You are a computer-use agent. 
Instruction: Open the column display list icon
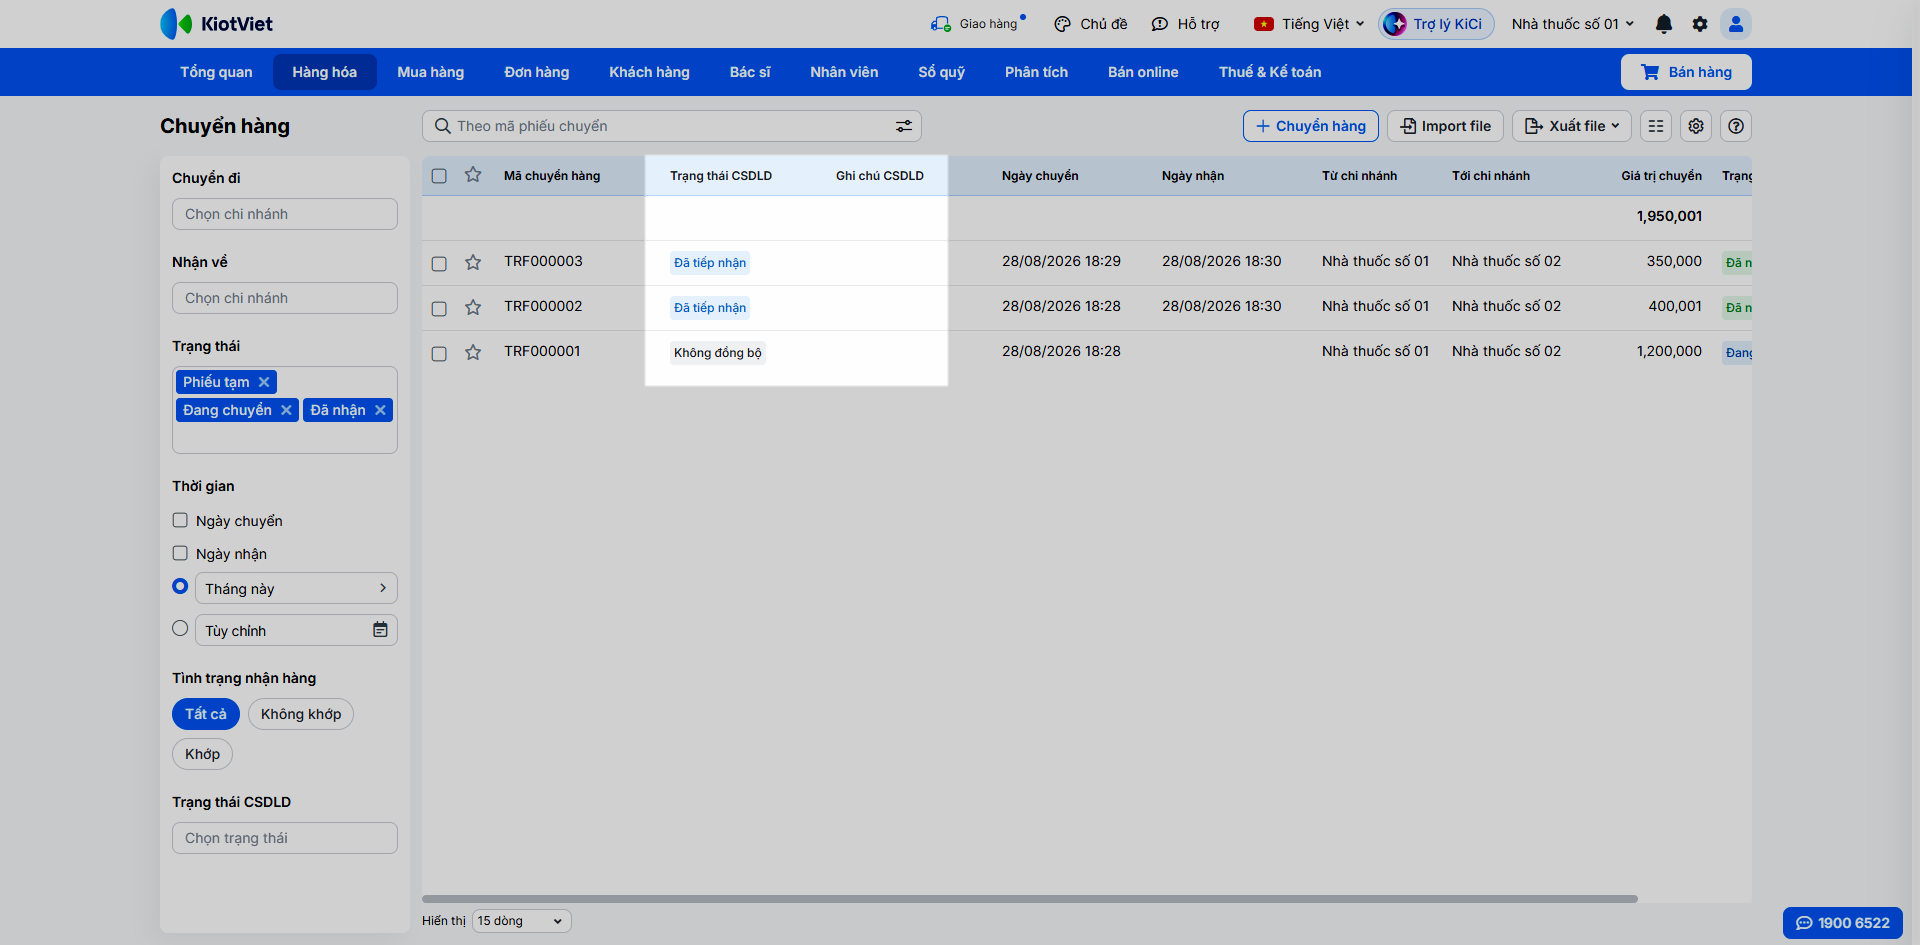pos(1656,126)
